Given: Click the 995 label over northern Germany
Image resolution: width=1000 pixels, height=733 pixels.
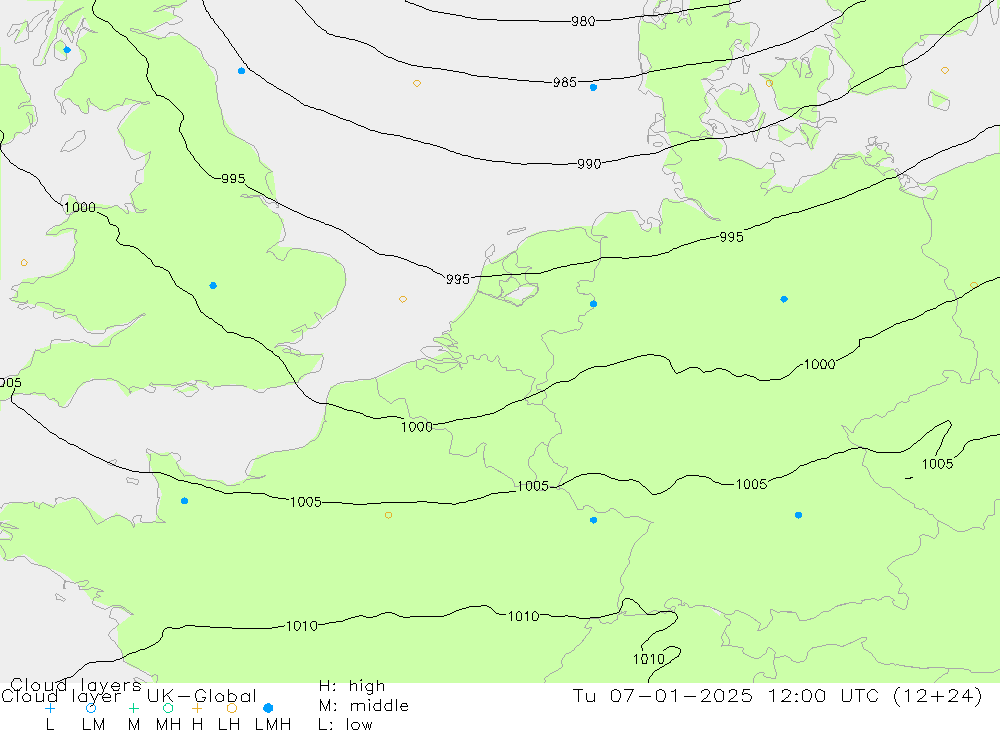Looking at the screenshot, I should coord(731,237).
